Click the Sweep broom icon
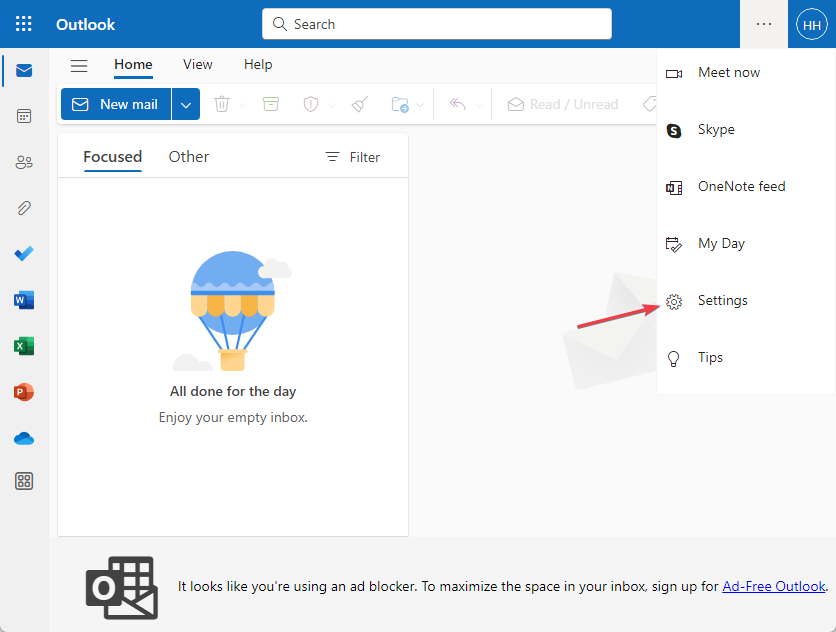The width and height of the screenshot is (836, 632). [360, 104]
